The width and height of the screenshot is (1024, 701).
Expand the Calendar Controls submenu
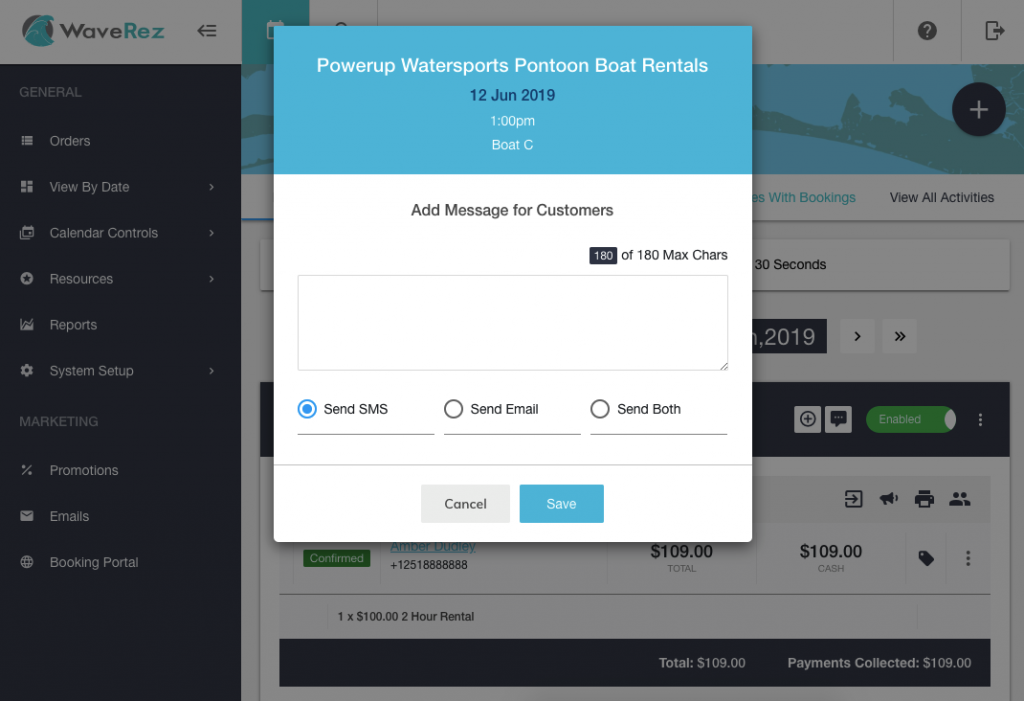[x=120, y=233]
